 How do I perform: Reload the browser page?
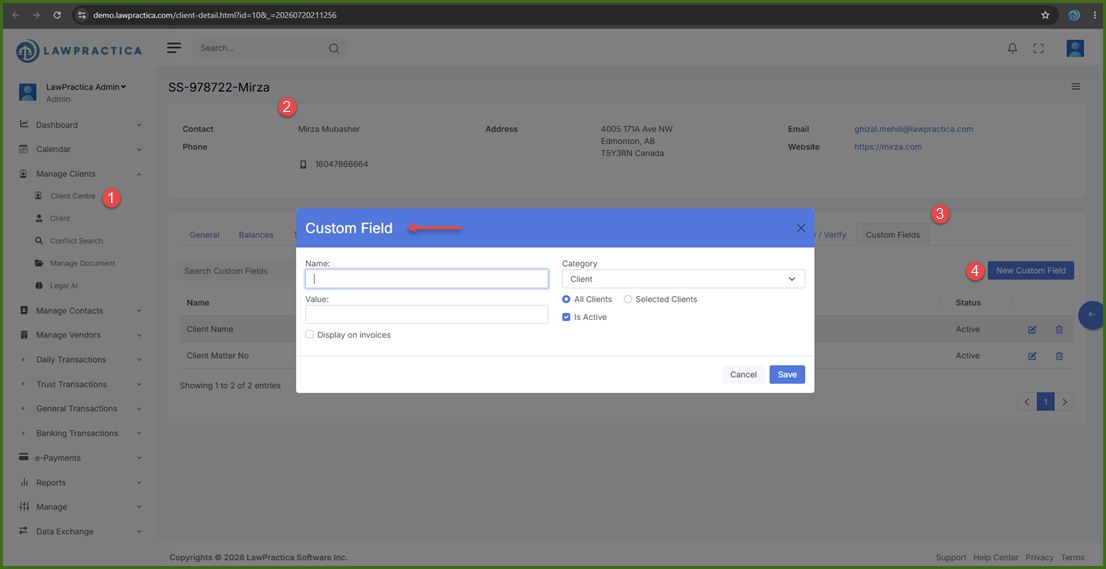click(x=57, y=15)
